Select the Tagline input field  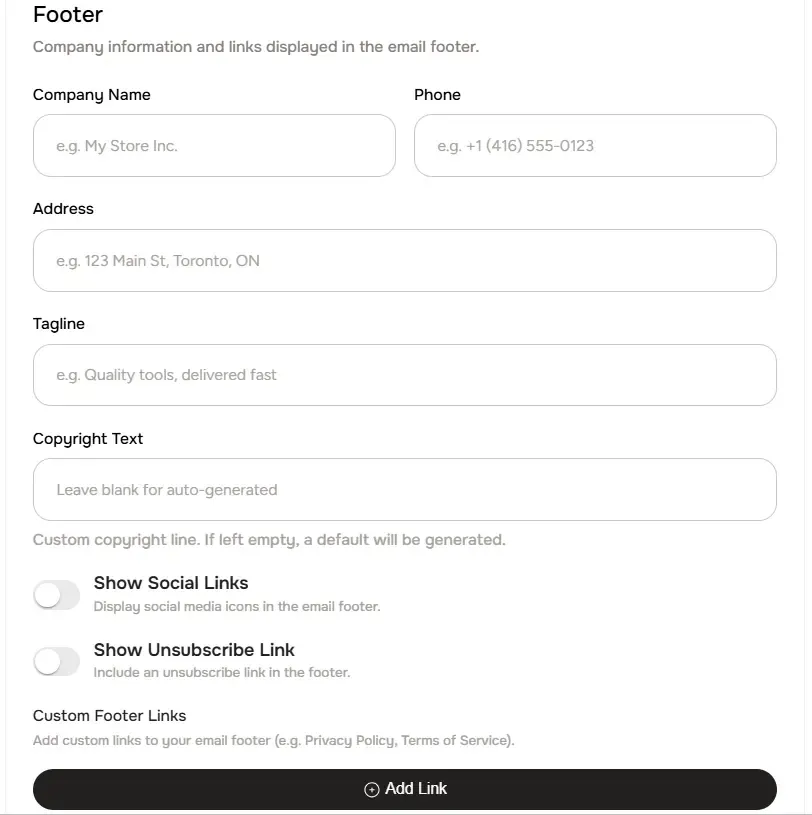[404, 374]
